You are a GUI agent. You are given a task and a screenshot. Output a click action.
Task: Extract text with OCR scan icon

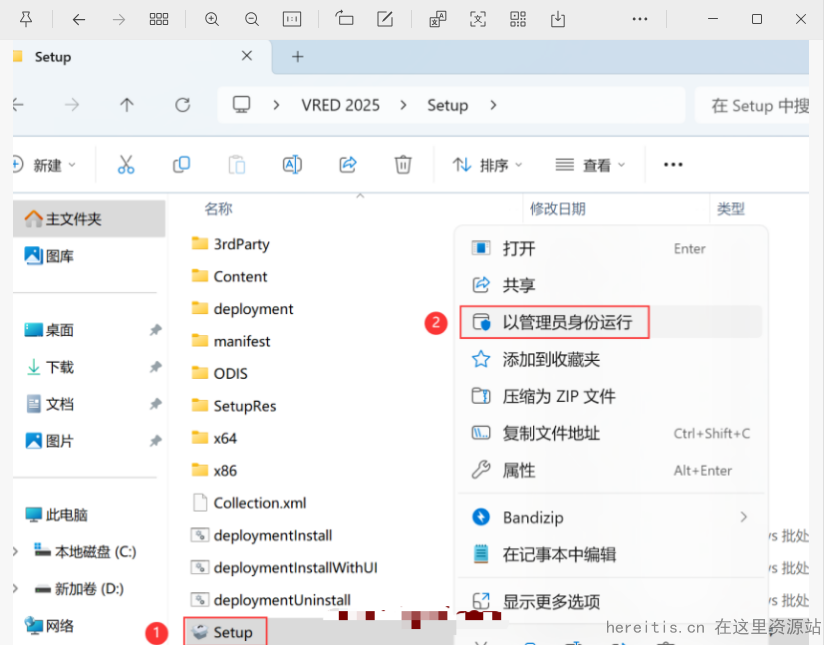point(478,19)
